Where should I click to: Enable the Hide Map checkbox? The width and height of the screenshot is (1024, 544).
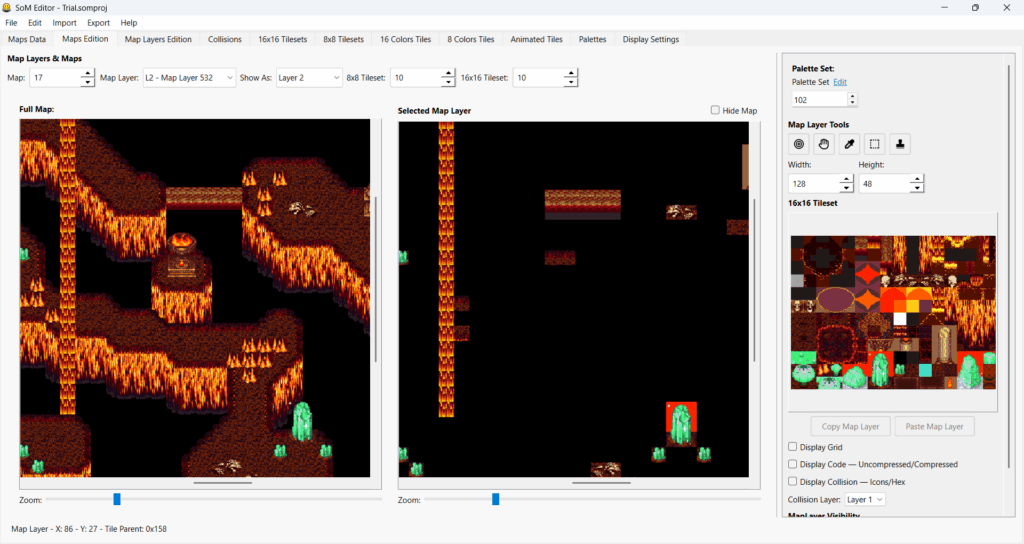(x=715, y=110)
